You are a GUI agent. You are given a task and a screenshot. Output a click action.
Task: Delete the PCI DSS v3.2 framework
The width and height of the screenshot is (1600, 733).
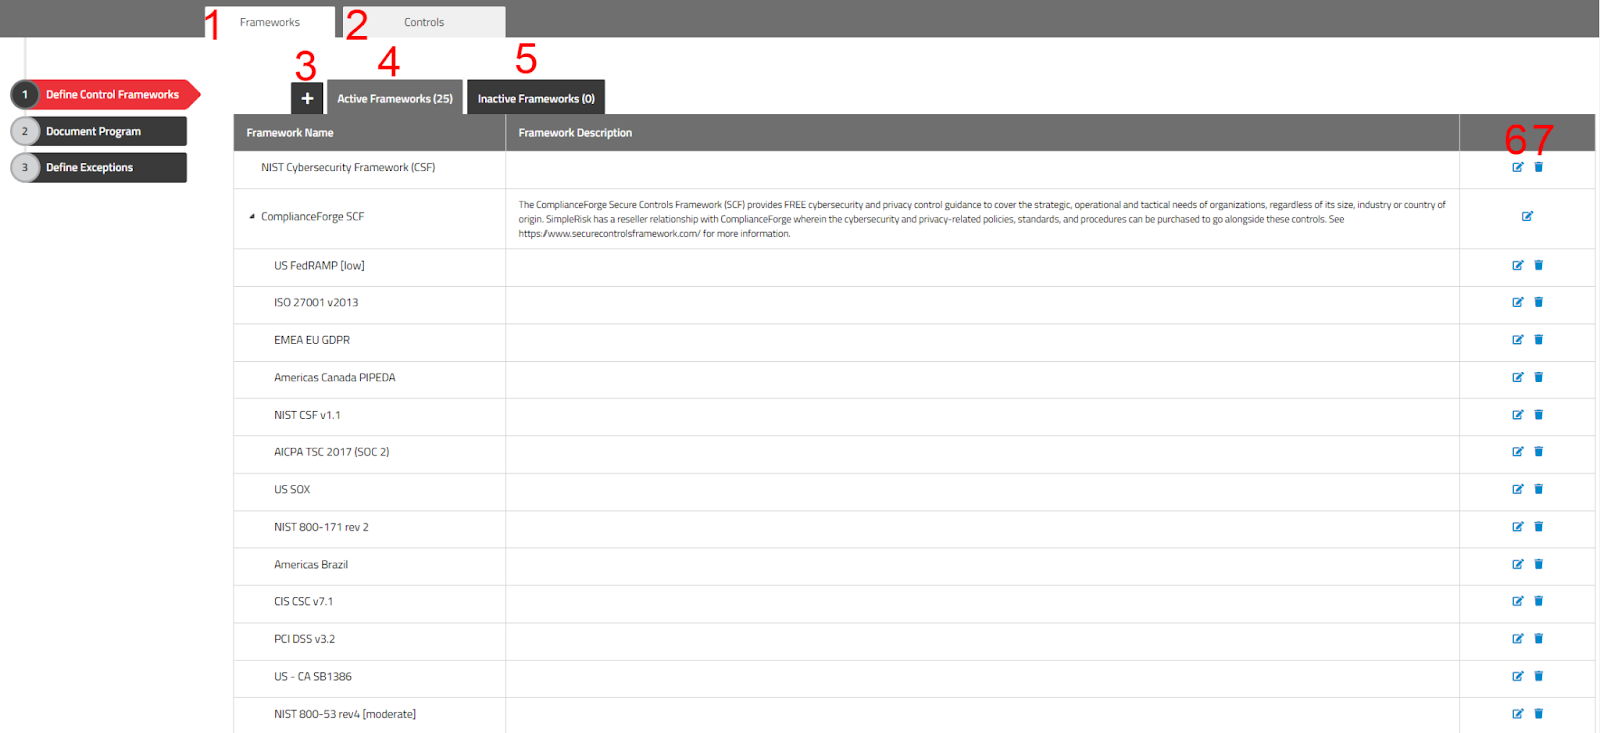click(1538, 638)
